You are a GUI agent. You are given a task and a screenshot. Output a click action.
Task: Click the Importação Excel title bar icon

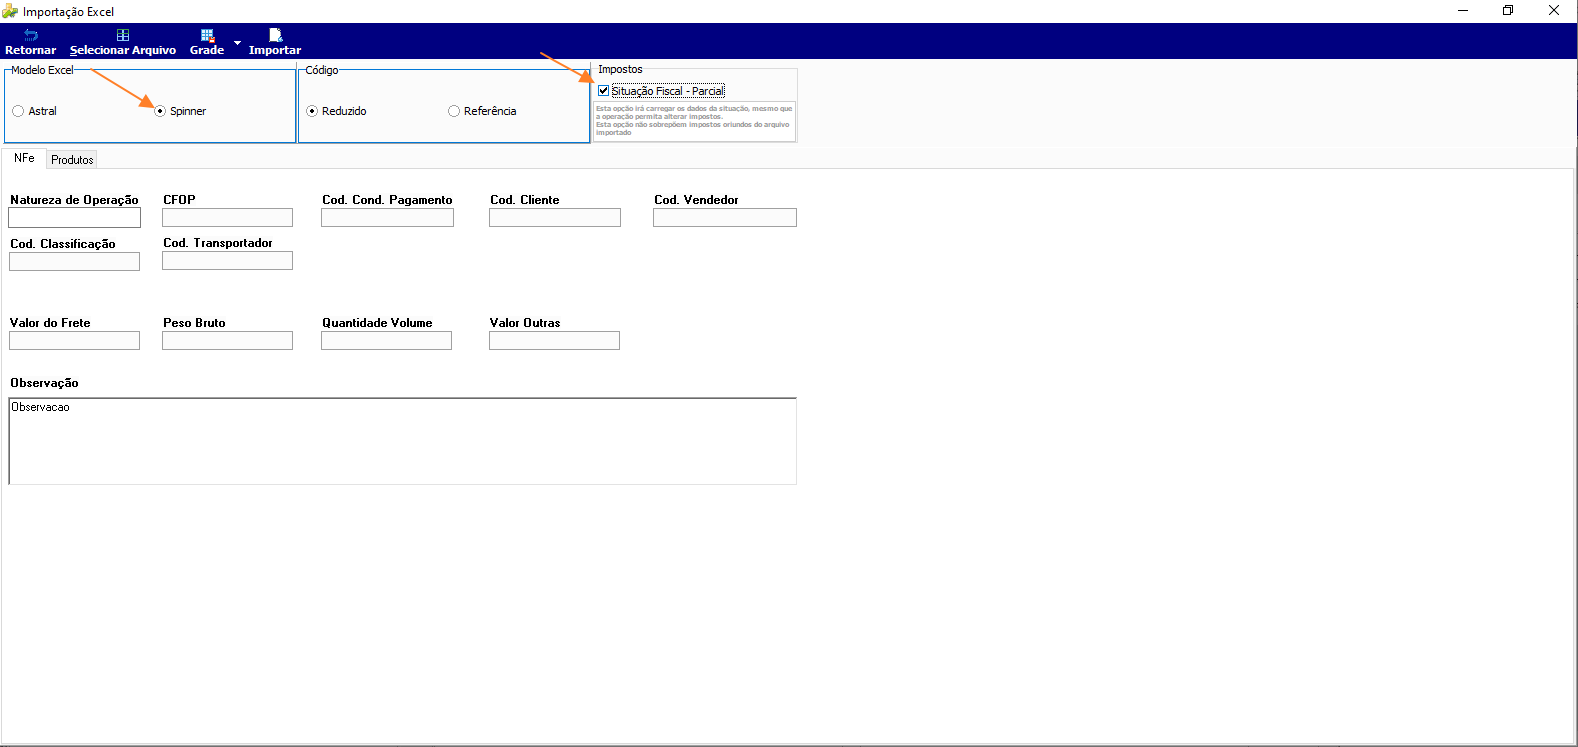[x=11, y=11]
